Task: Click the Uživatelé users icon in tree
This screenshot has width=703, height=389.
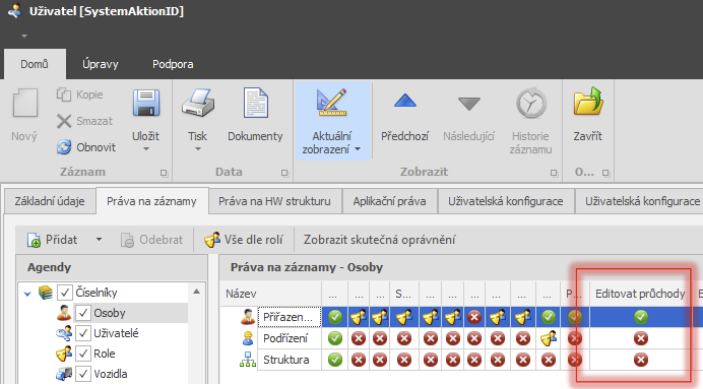Action: [64, 333]
